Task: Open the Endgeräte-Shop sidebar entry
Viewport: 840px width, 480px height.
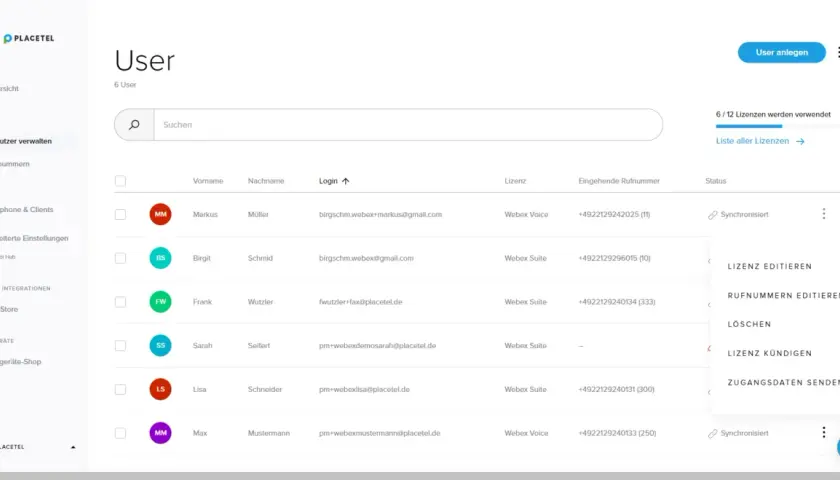Action: [x=20, y=362]
